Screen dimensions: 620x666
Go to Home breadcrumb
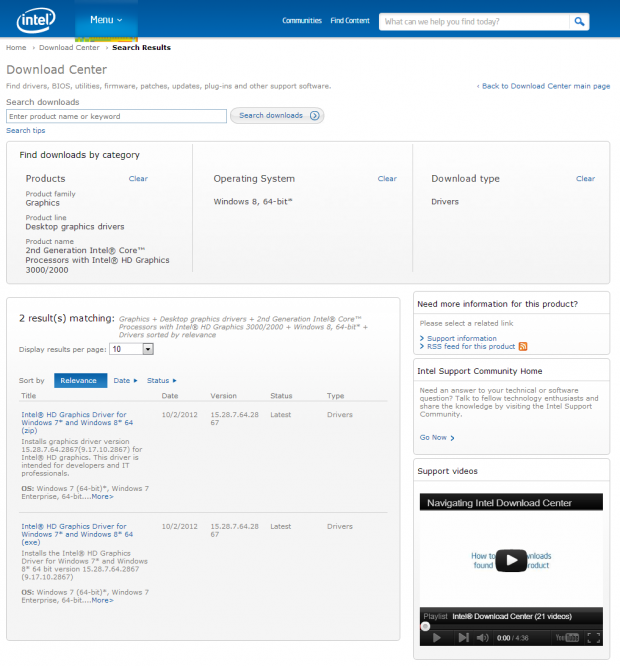[x=16, y=48]
